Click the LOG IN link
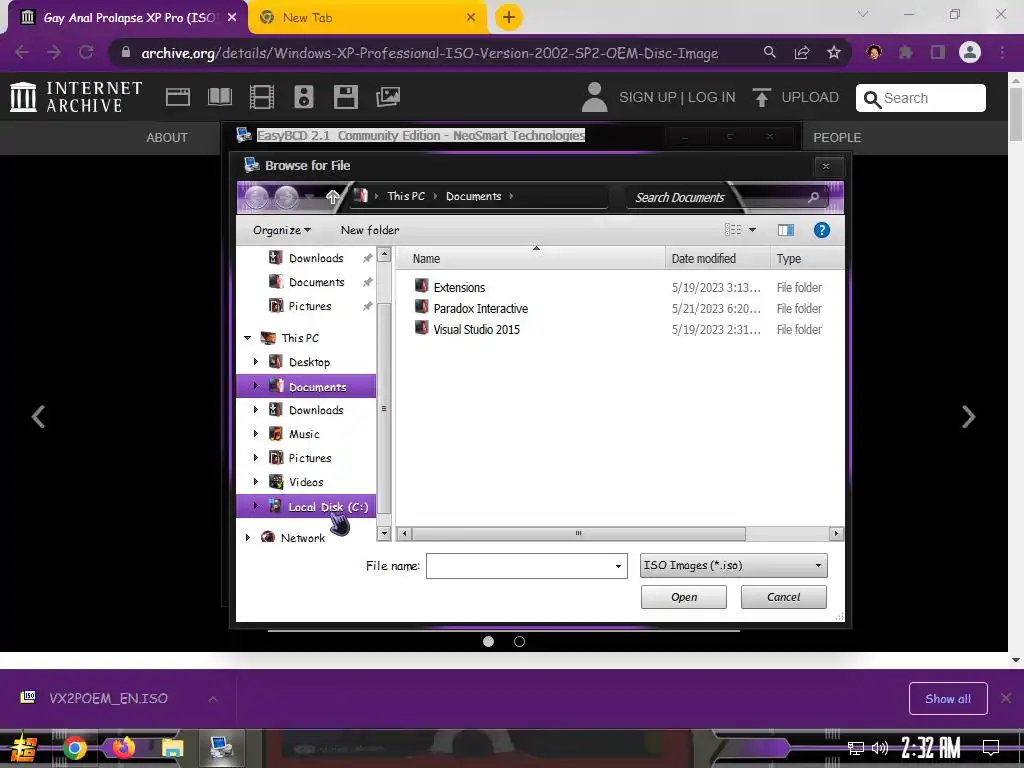 click(x=711, y=97)
